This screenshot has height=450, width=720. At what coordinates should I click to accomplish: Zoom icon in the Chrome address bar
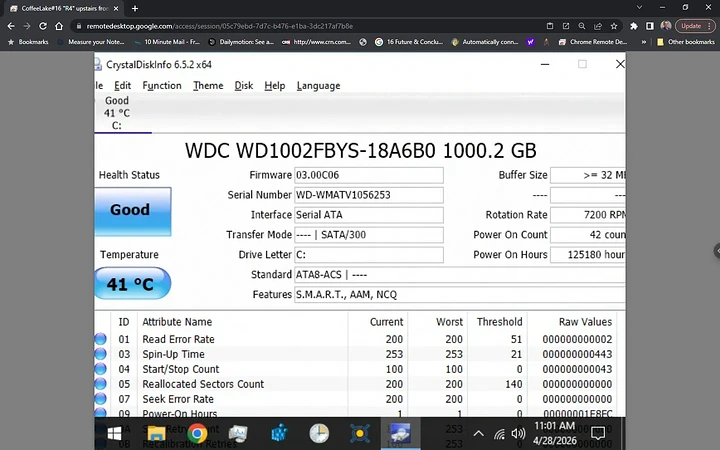[582, 26]
